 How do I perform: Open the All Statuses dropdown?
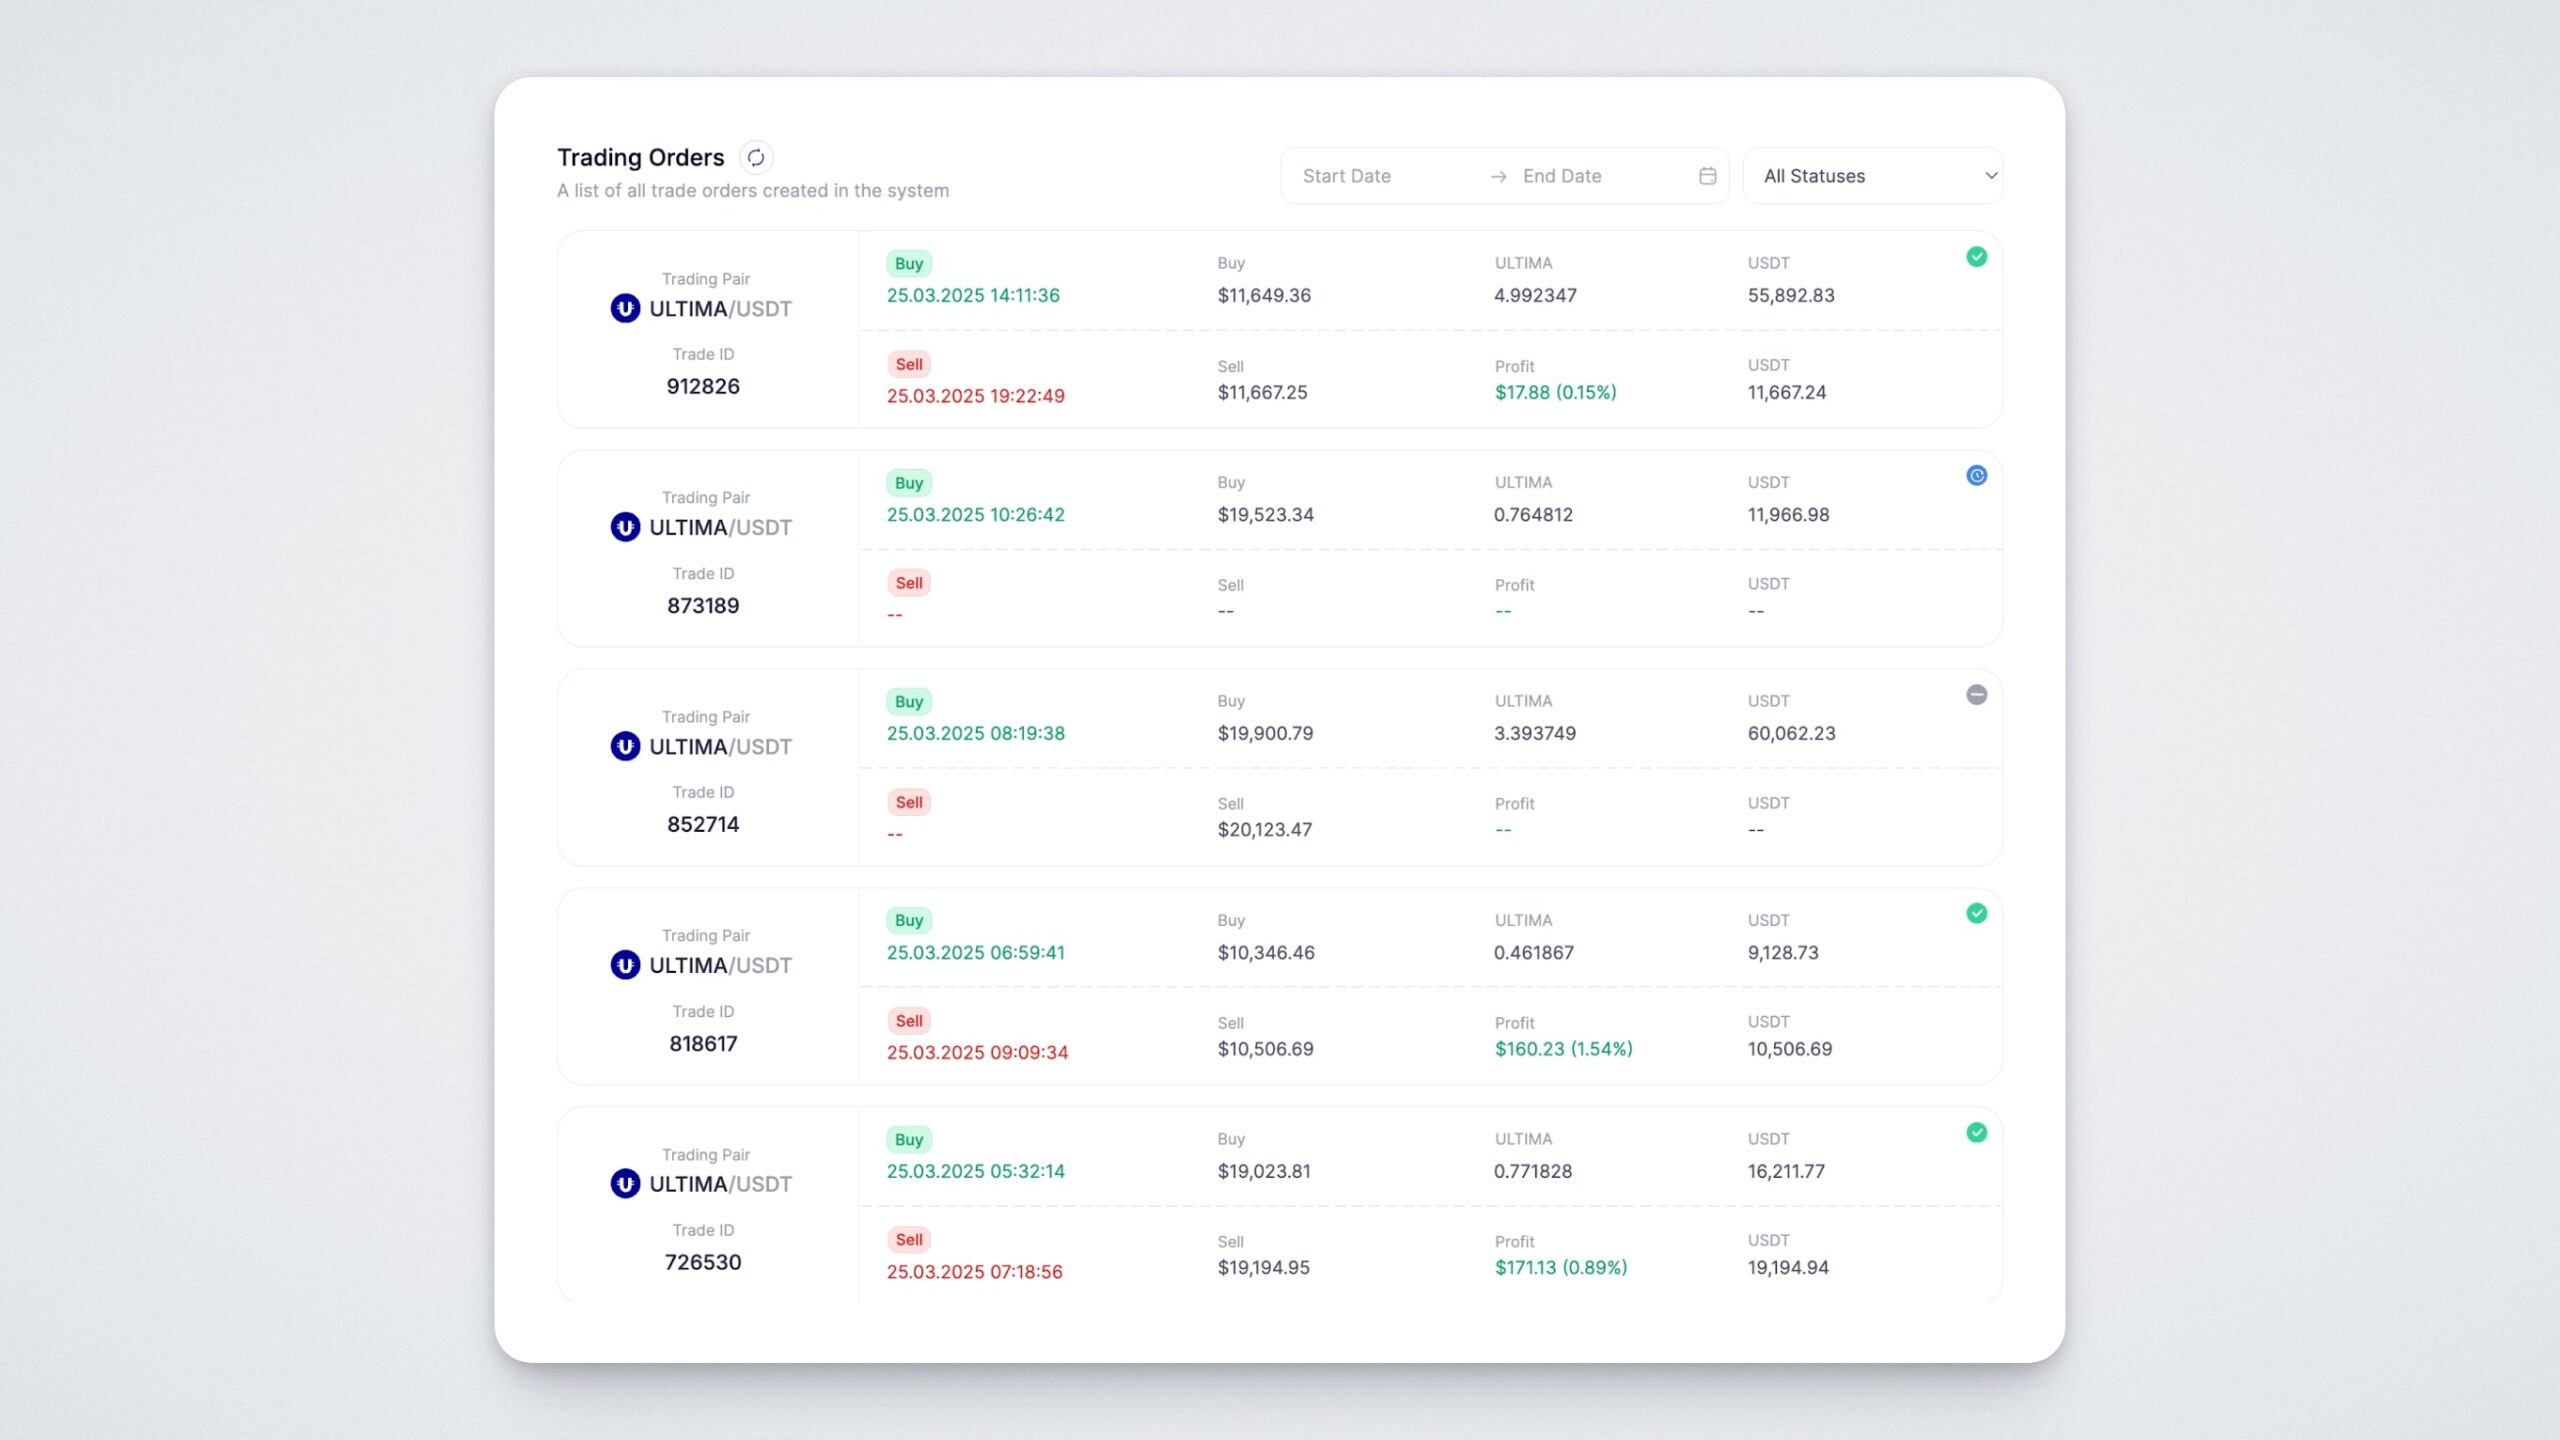click(x=1870, y=176)
